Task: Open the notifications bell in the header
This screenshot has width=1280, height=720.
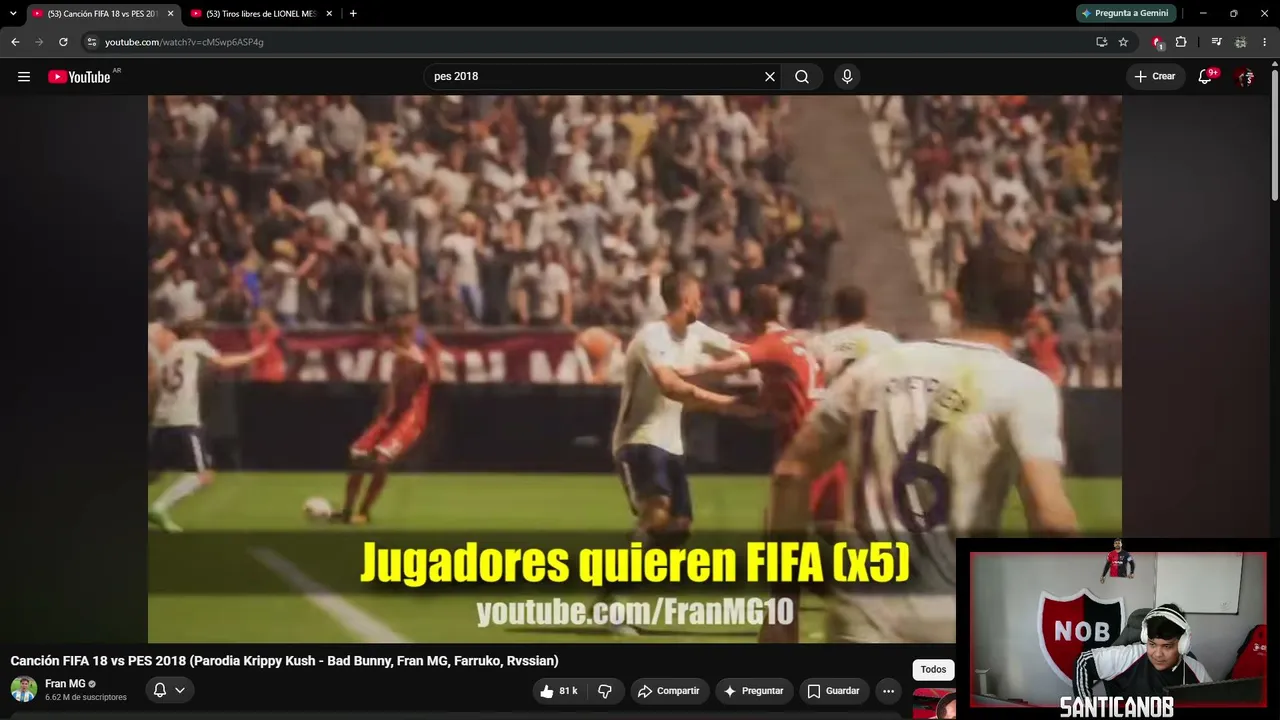Action: coord(1205,77)
